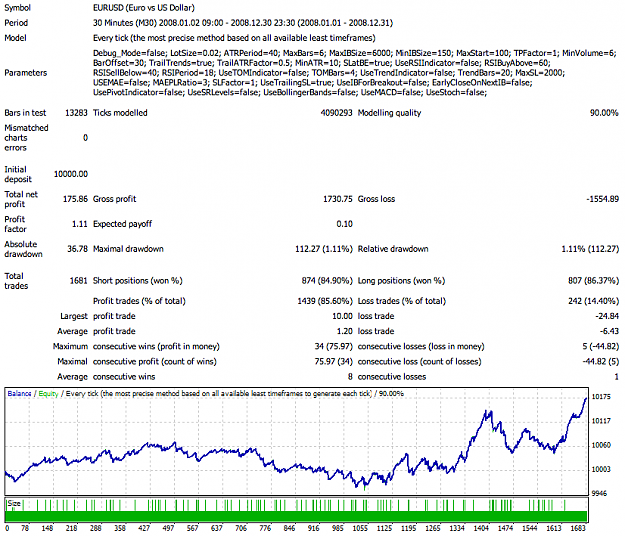Click the balance curve peak near 10175
The height and width of the screenshot is (536, 625).
click(x=586, y=399)
